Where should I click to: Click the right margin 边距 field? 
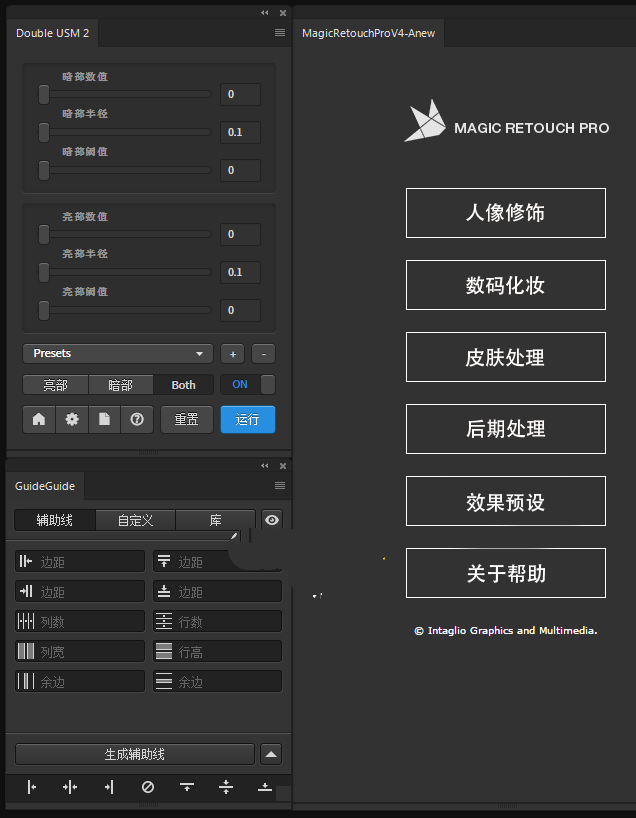click(80, 592)
